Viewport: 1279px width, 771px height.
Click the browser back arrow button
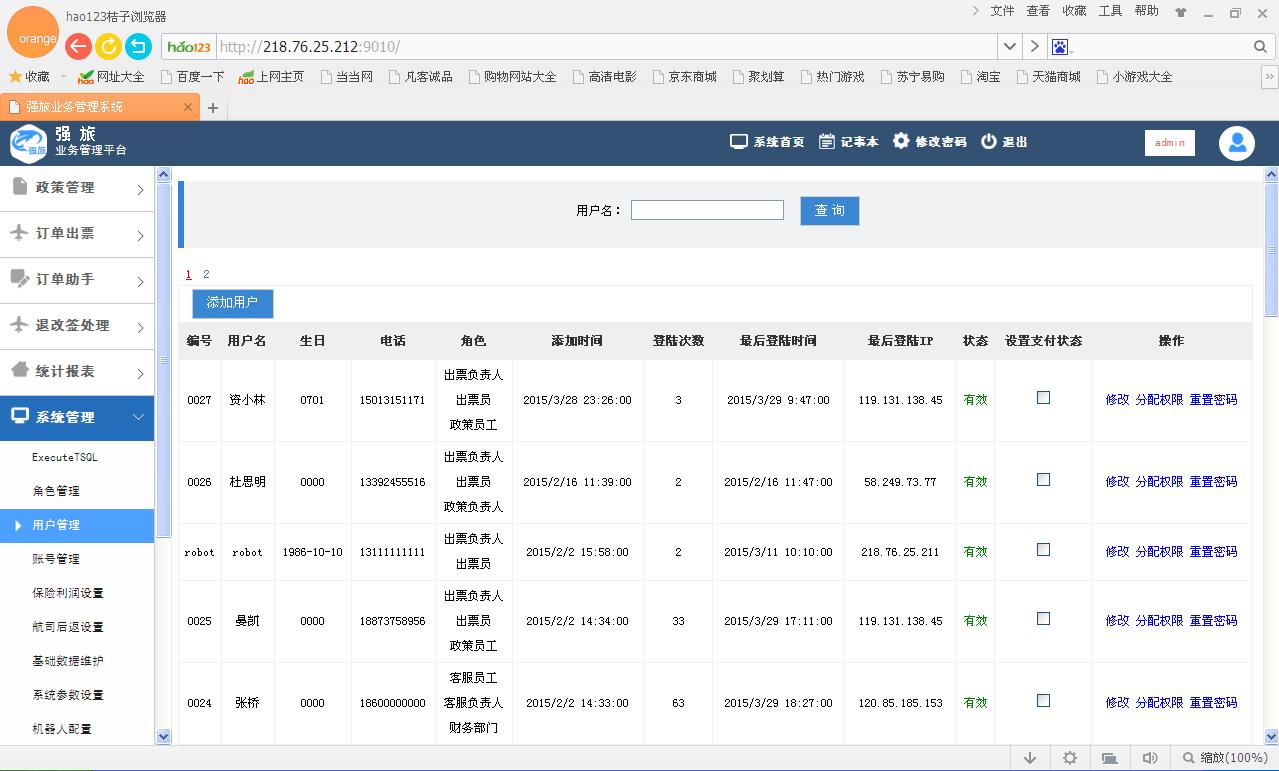(78, 46)
